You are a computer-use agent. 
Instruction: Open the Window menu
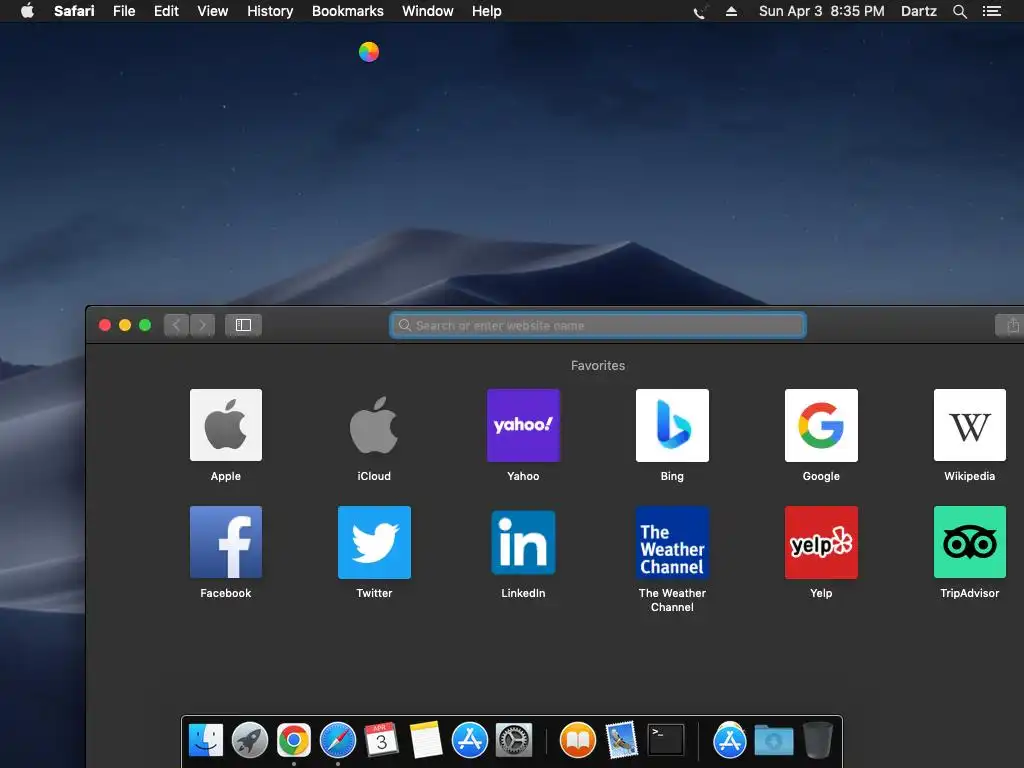[x=428, y=11]
